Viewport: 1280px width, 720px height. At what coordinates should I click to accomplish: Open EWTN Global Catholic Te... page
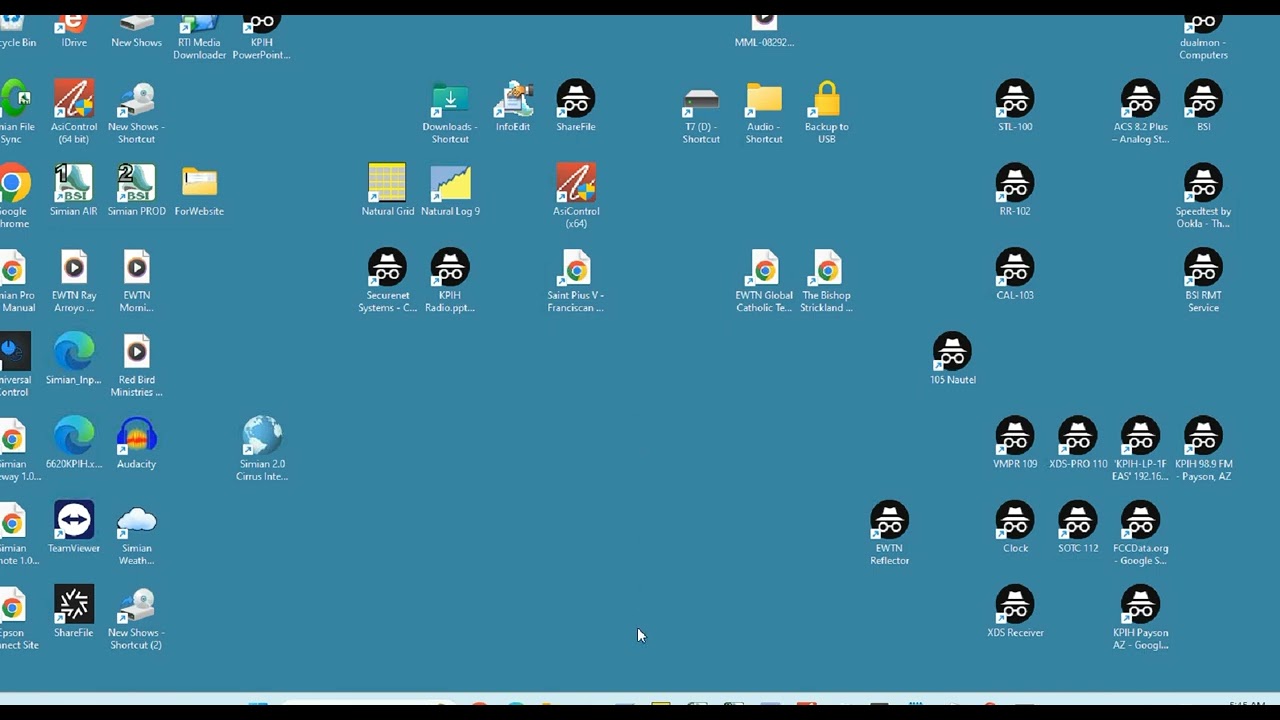[x=764, y=281]
